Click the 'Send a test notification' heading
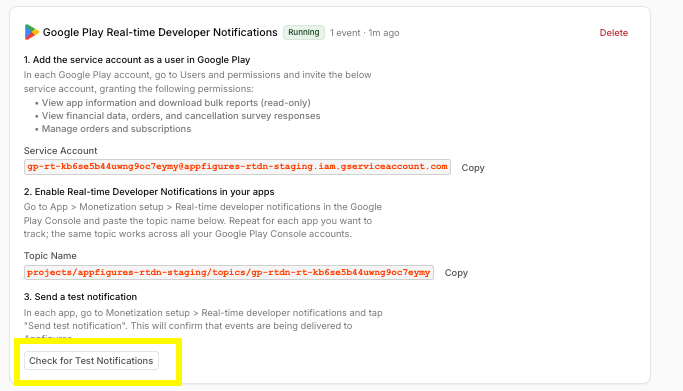Image resolution: width=683 pixels, height=391 pixels. pyautogui.click(x=80, y=297)
